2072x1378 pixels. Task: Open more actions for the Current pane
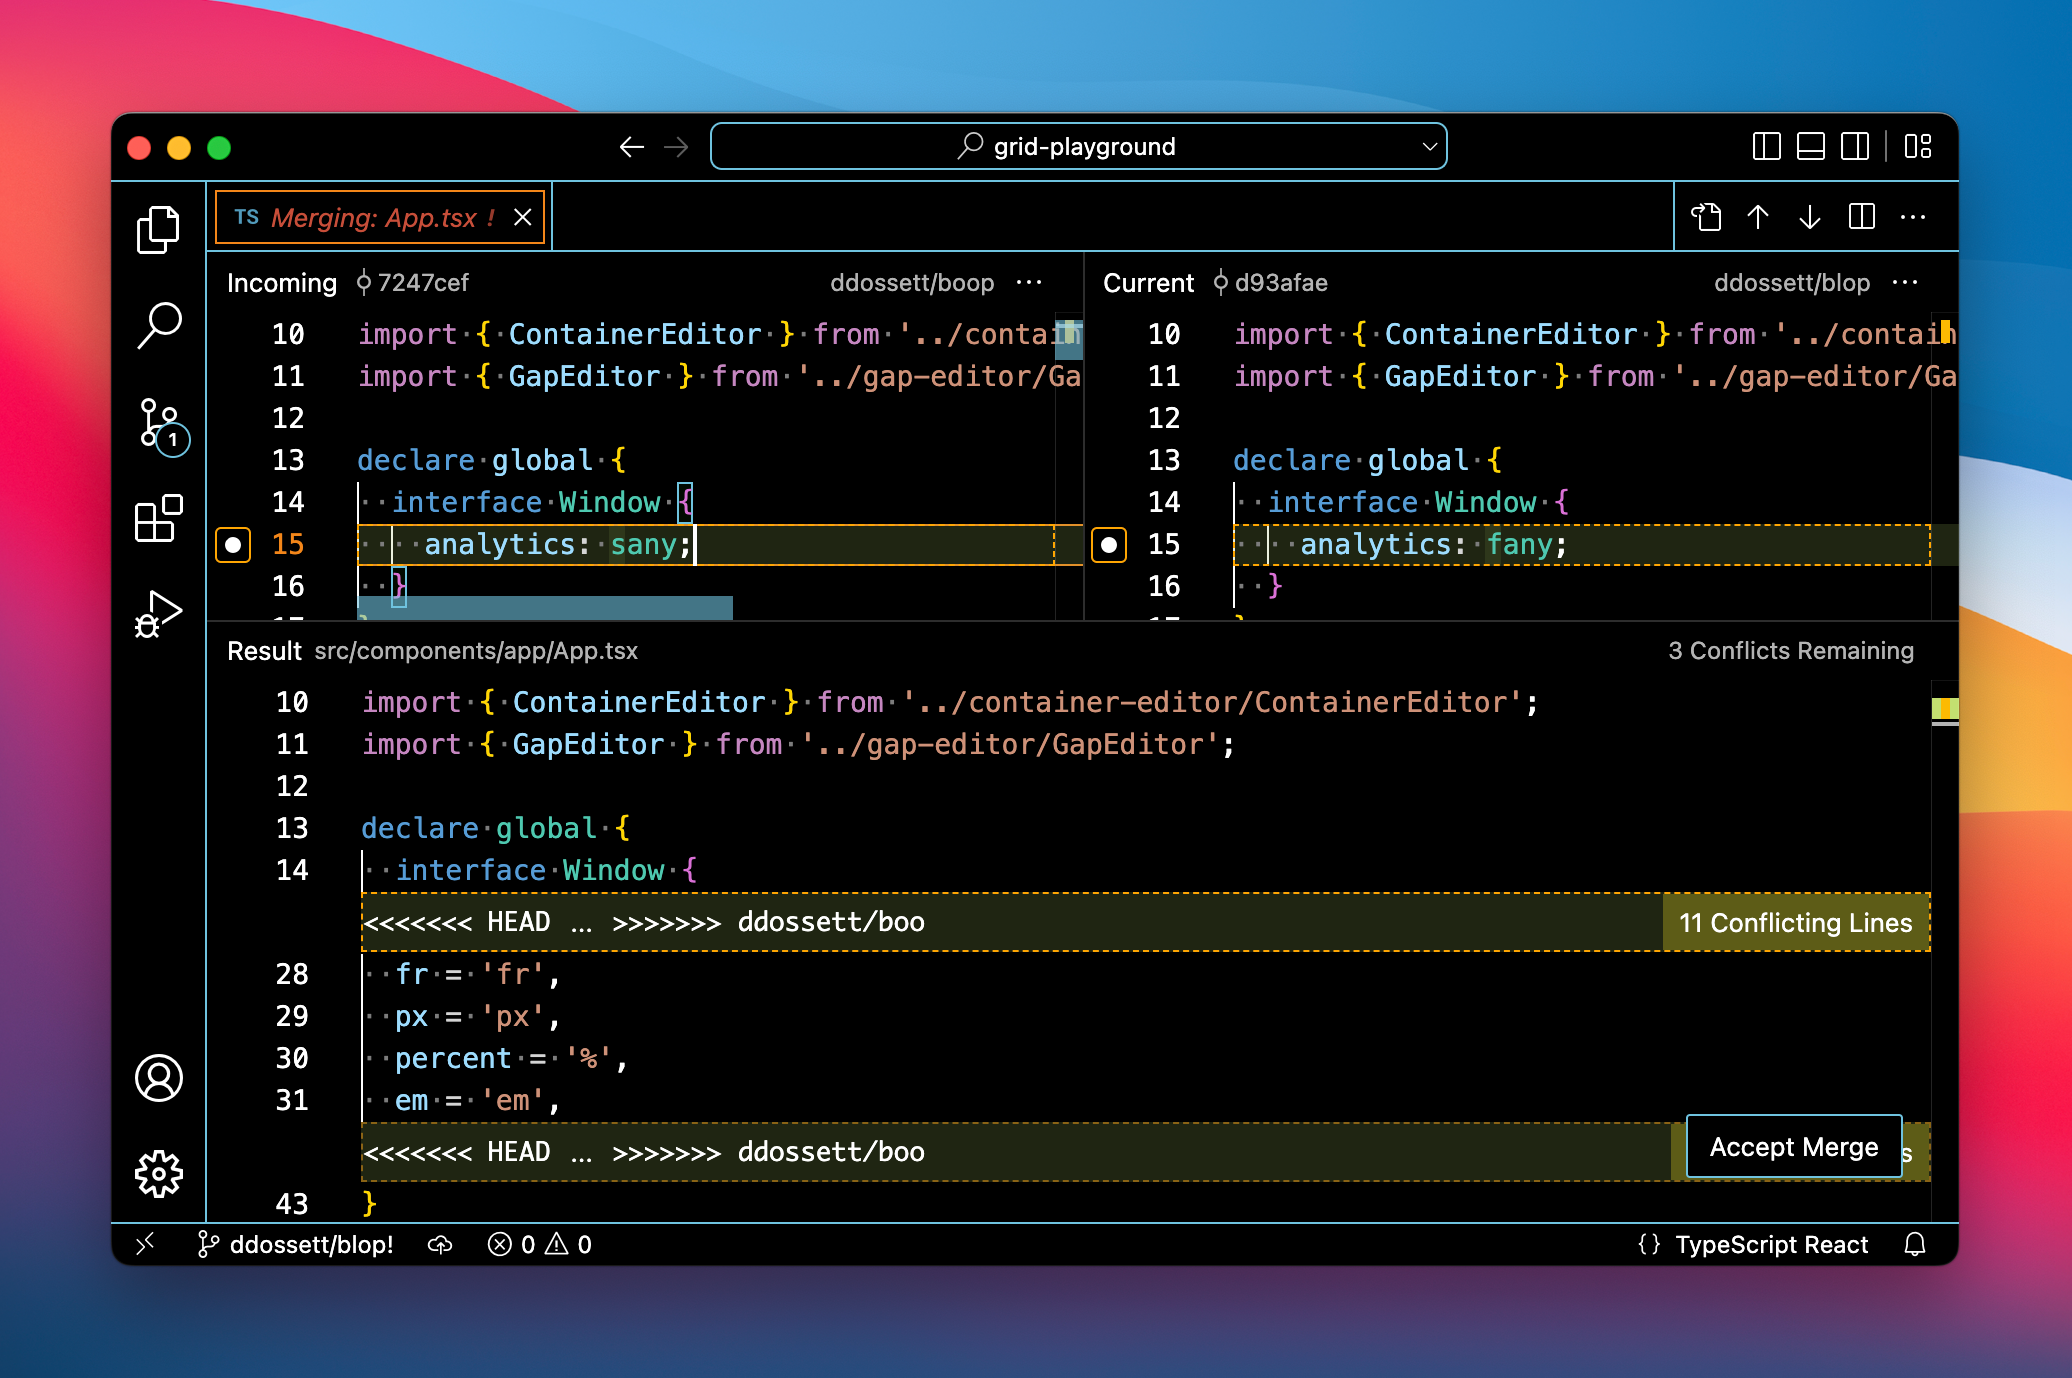(1905, 283)
